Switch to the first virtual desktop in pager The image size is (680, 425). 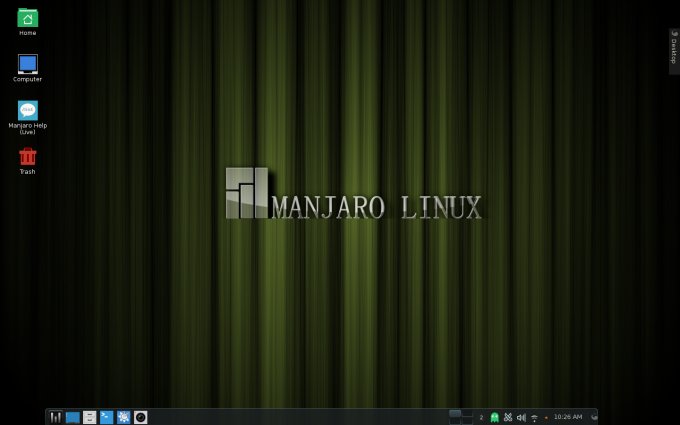pyautogui.click(x=455, y=413)
